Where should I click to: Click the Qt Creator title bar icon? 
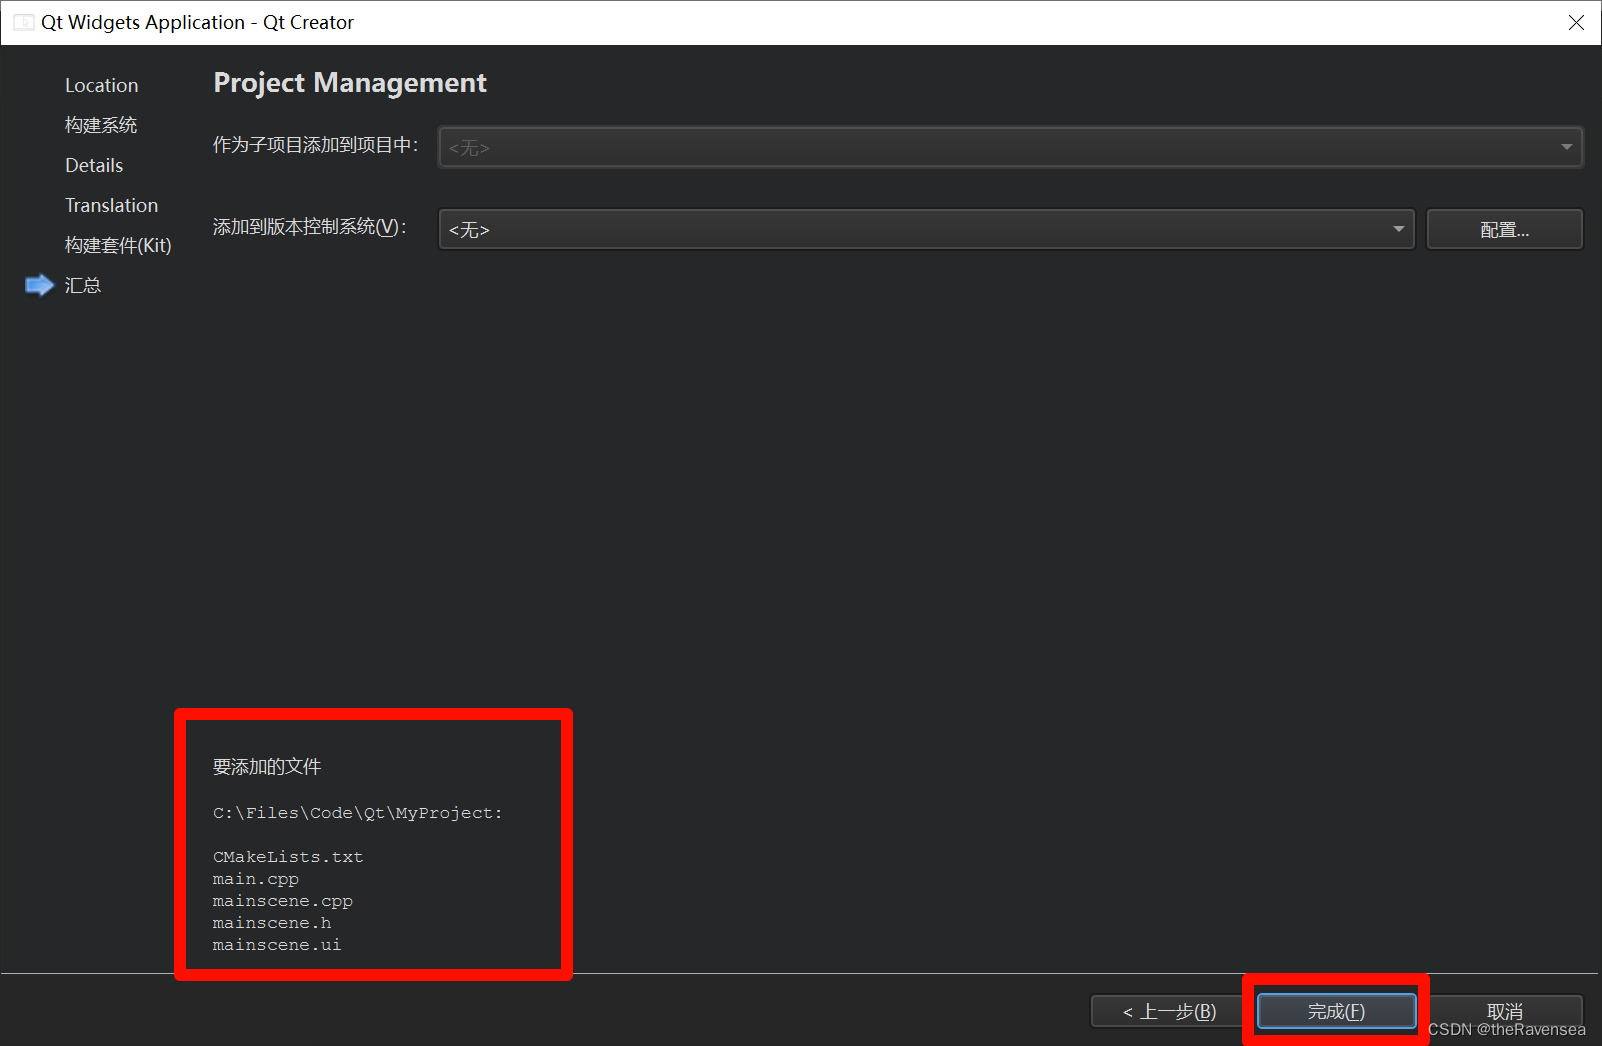pos(24,22)
